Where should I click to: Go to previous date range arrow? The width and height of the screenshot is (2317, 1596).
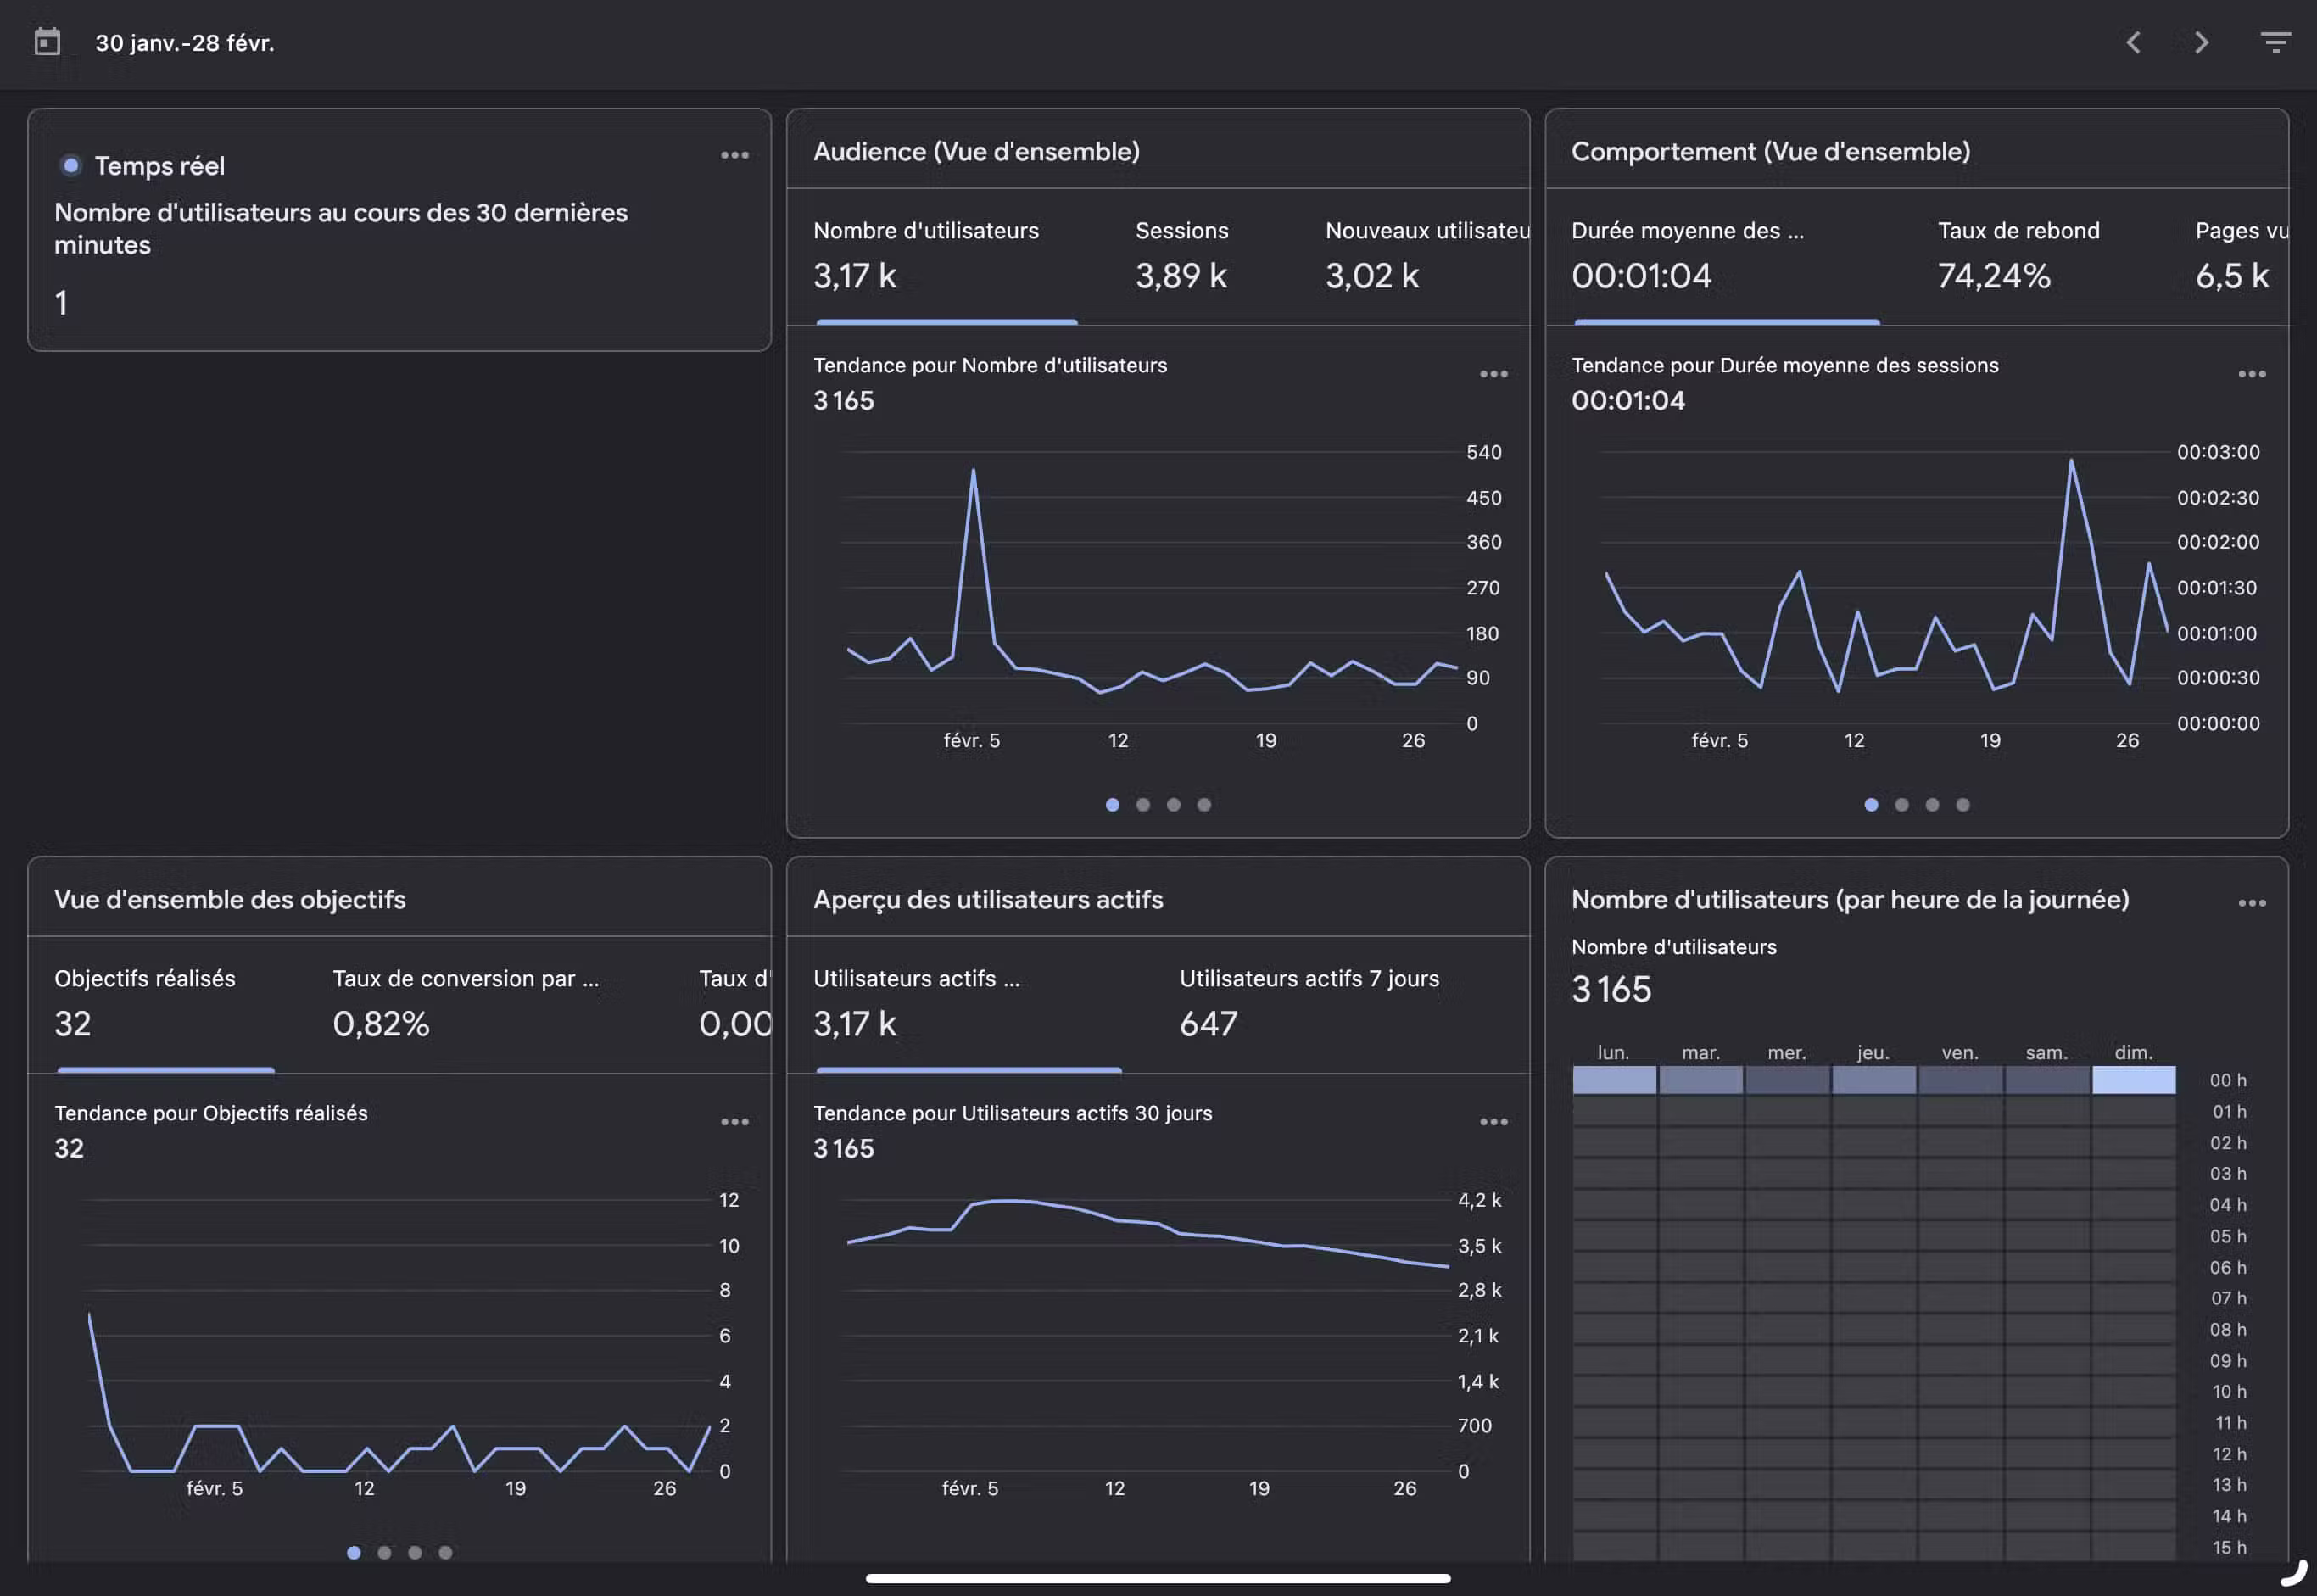2132,42
